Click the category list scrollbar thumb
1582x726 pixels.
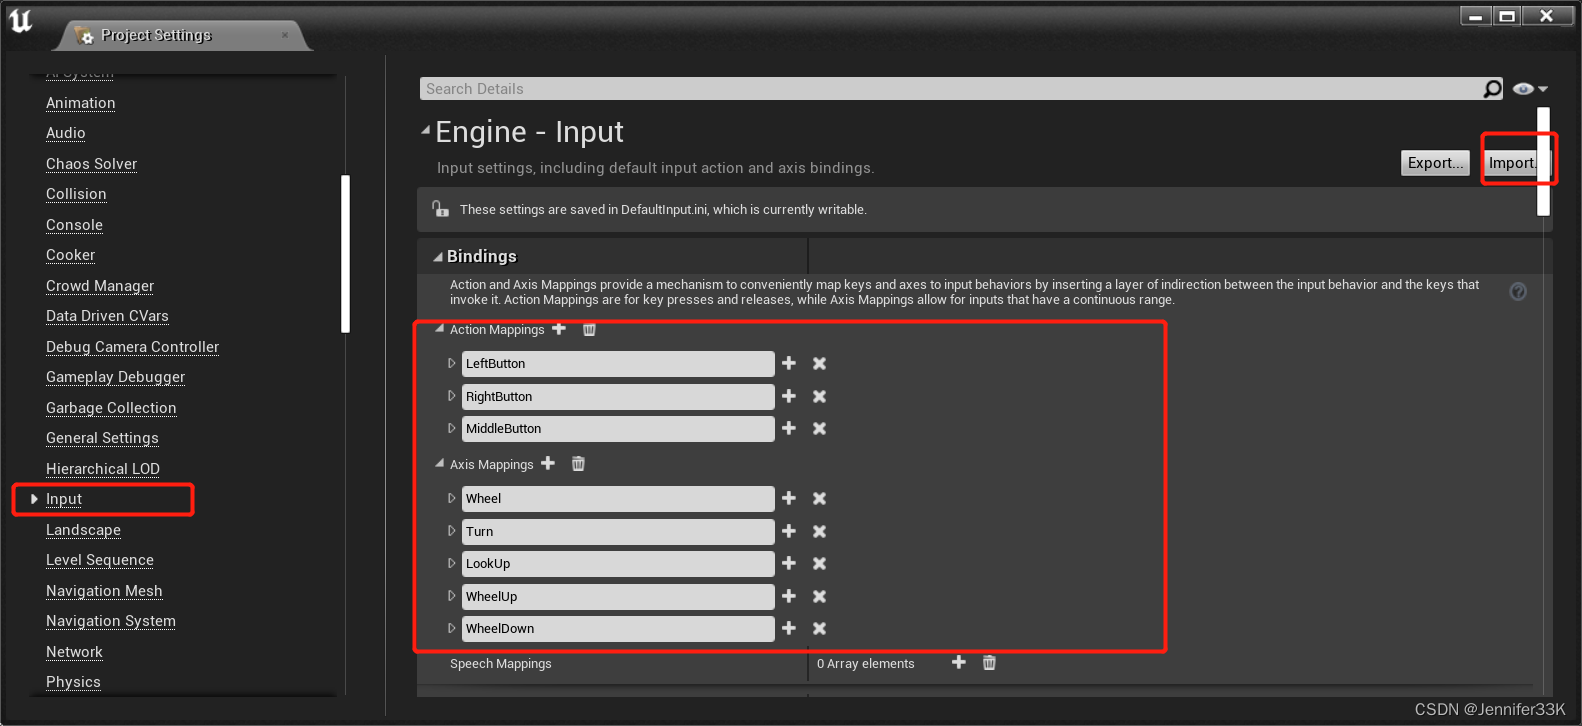pyautogui.click(x=345, y=253)
